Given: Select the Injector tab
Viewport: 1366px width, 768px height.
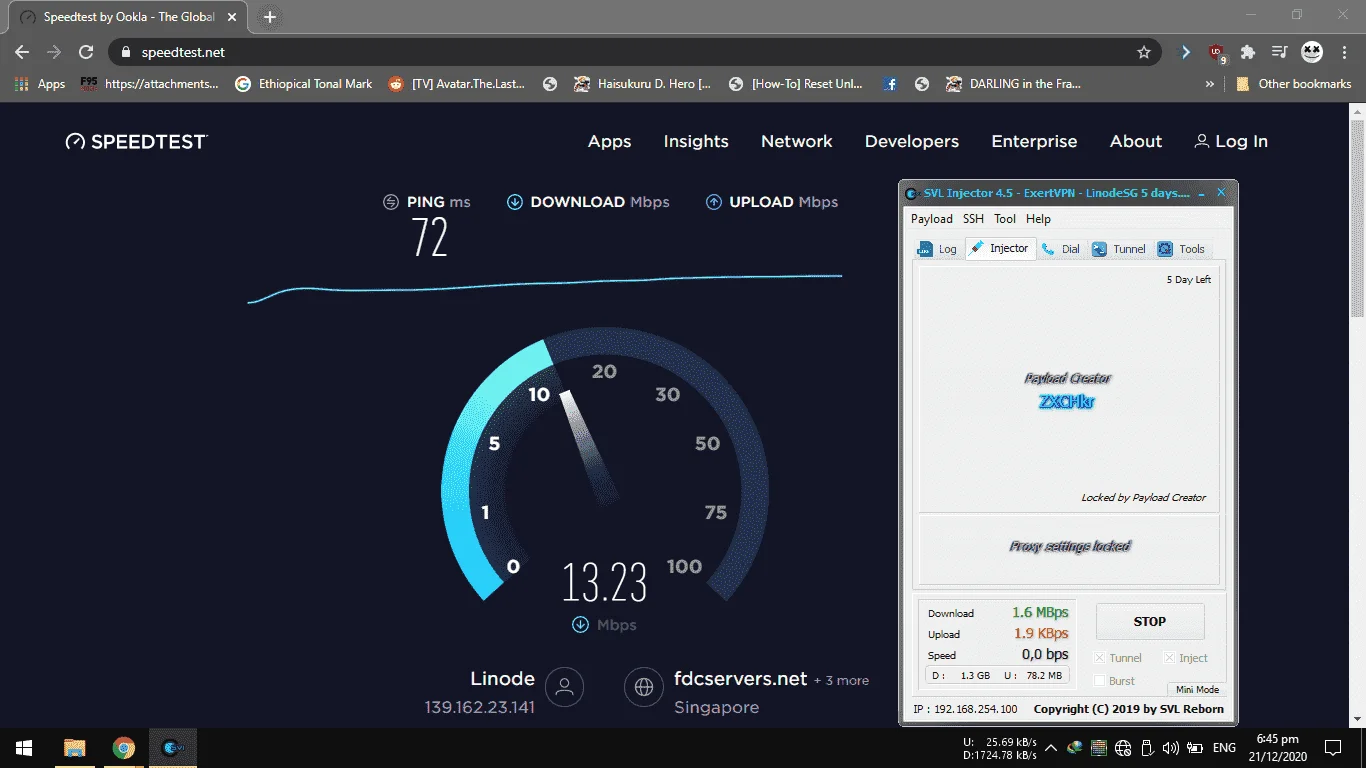Looking at the screenshot, I should click(1000, 248).
